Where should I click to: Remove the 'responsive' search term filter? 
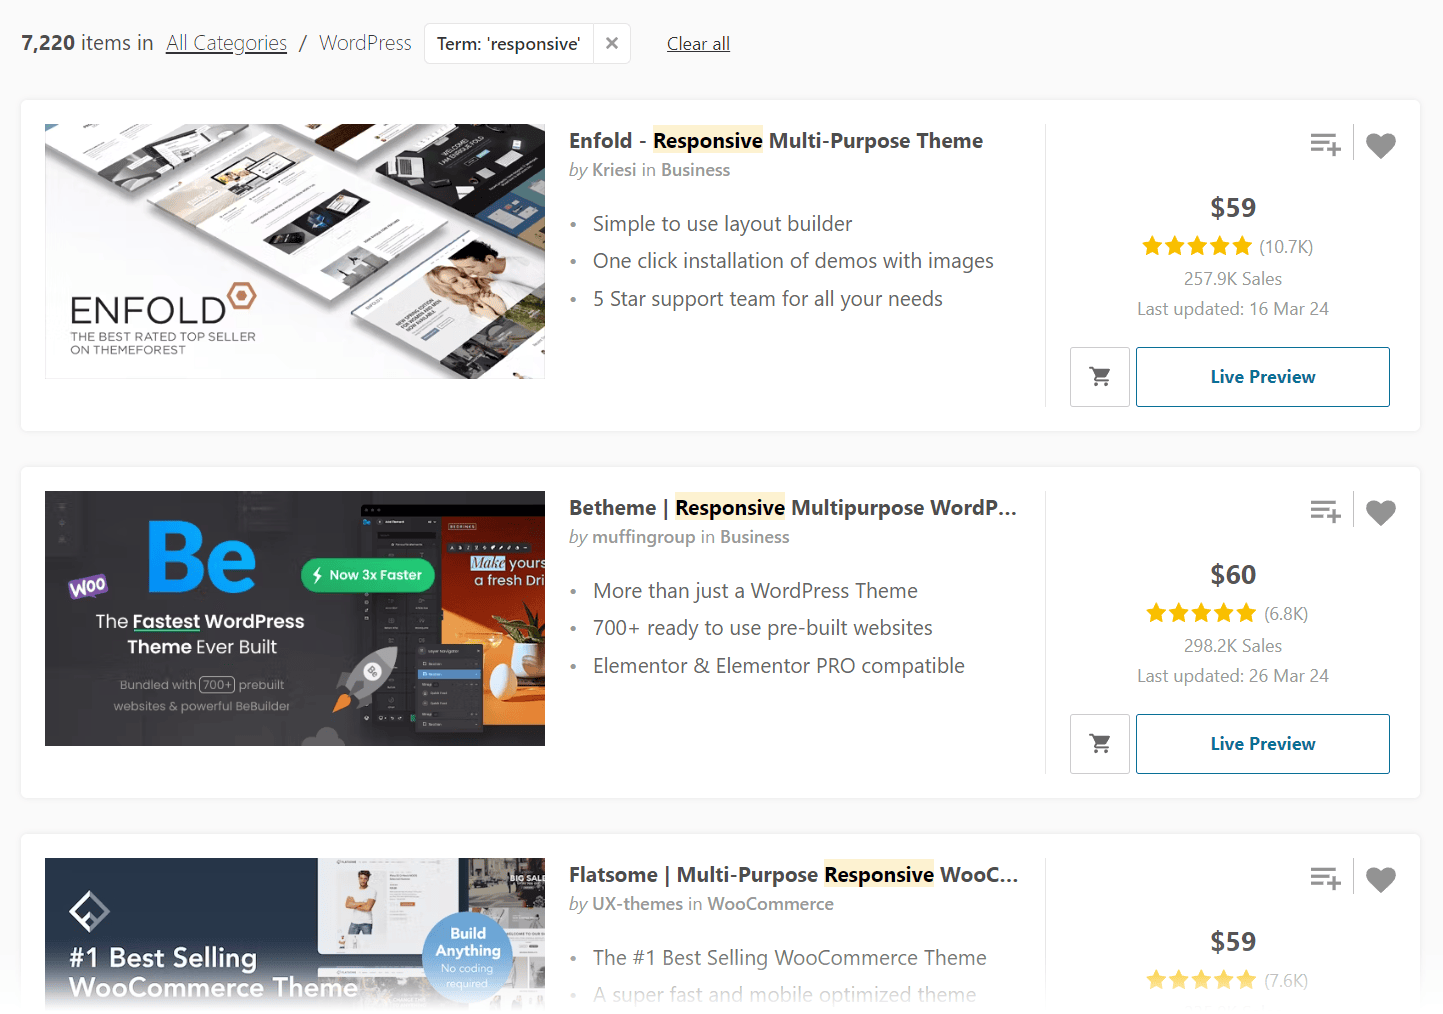pos(612,43)
